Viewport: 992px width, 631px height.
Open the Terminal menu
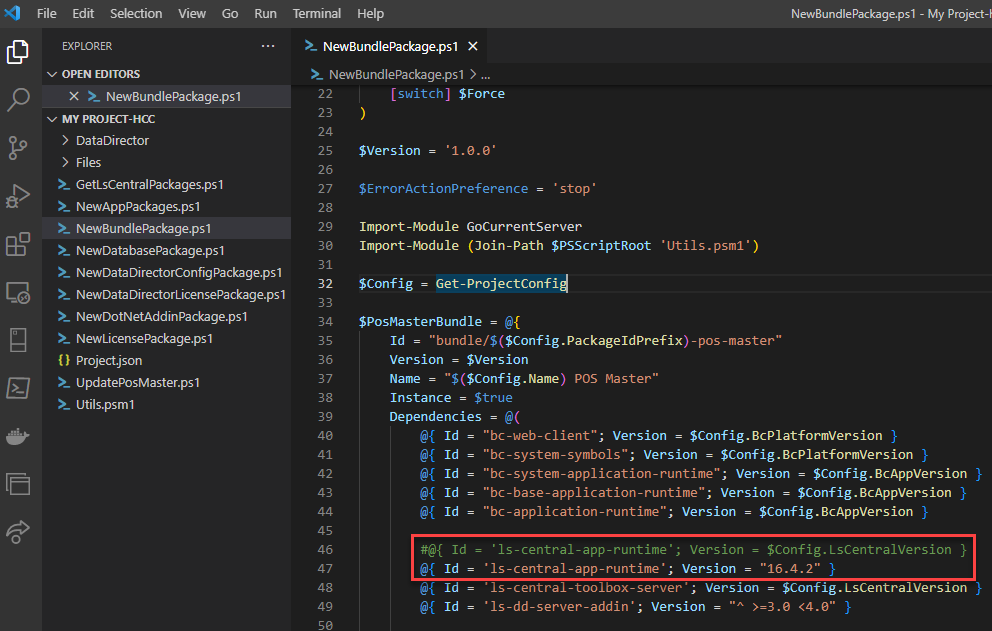coord(316,13)
